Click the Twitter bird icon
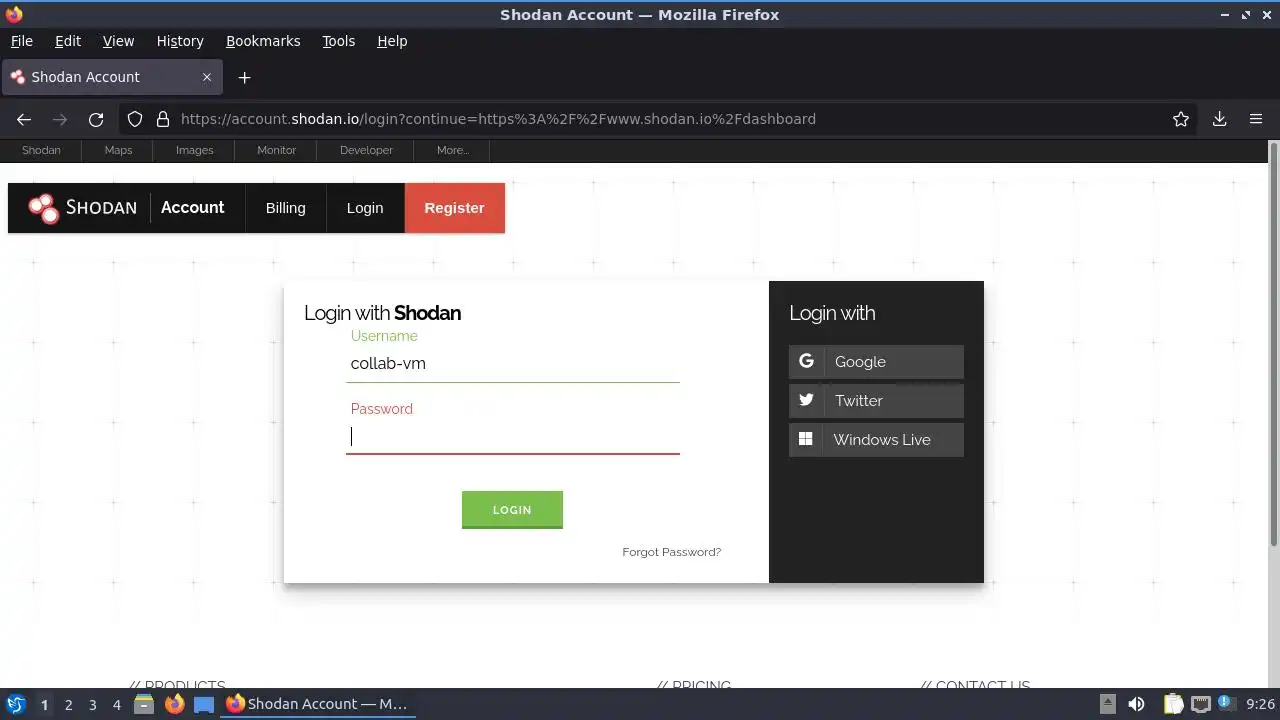The height and width of the screenshot is (720, 1280). click(x=806, y=400)
